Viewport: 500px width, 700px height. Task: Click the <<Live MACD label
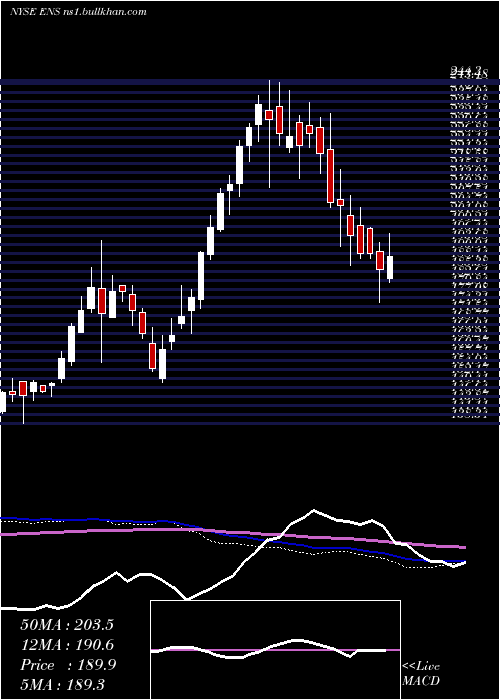pos(421,674)
